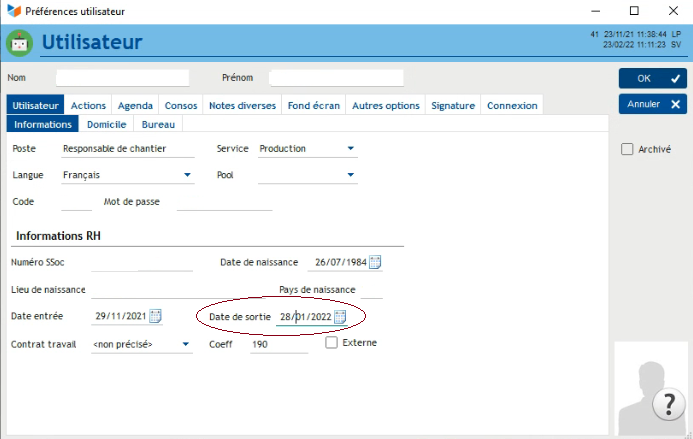The width and height of the screenshot is (693, 439).
Task: Click the green Utilisateur robot icon
Action: (x=19, y=42)
